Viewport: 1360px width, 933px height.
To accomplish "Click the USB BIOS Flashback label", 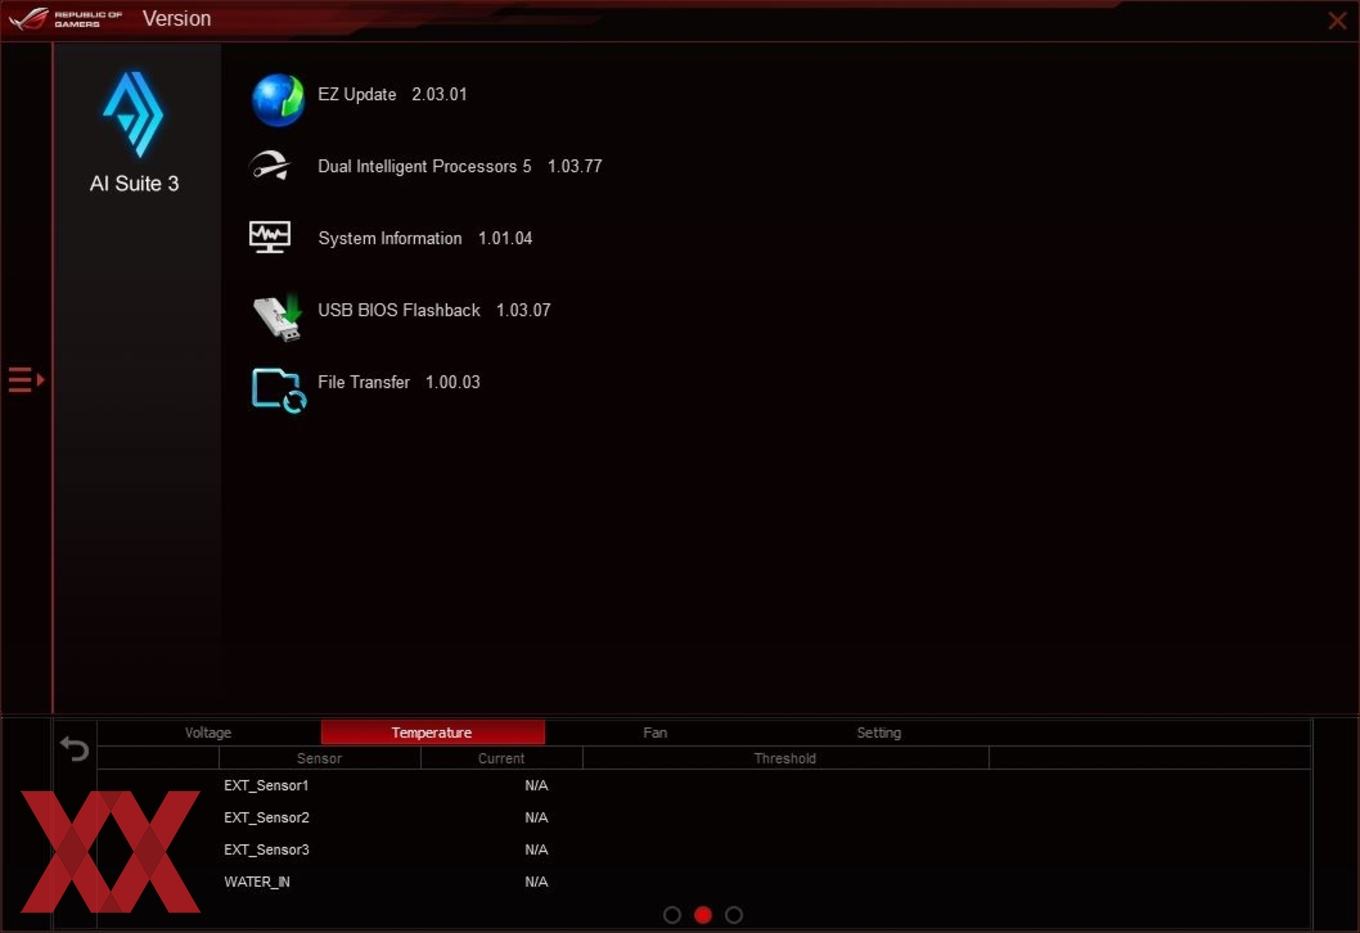I will click(399, 310).
